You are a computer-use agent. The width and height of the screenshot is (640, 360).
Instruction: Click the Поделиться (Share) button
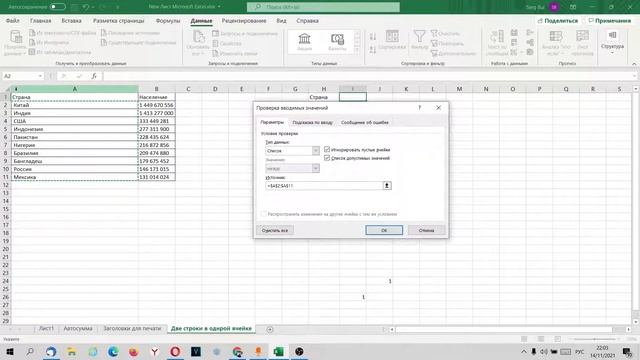tap(558, 20)
